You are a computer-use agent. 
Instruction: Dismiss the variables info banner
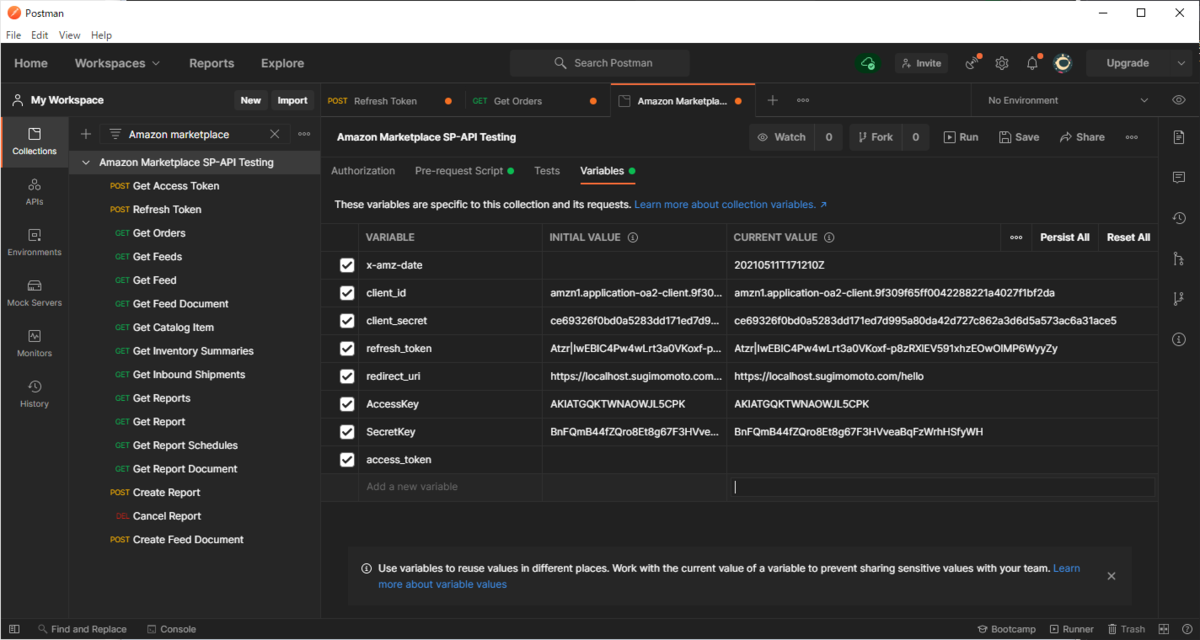(1111, 575)
